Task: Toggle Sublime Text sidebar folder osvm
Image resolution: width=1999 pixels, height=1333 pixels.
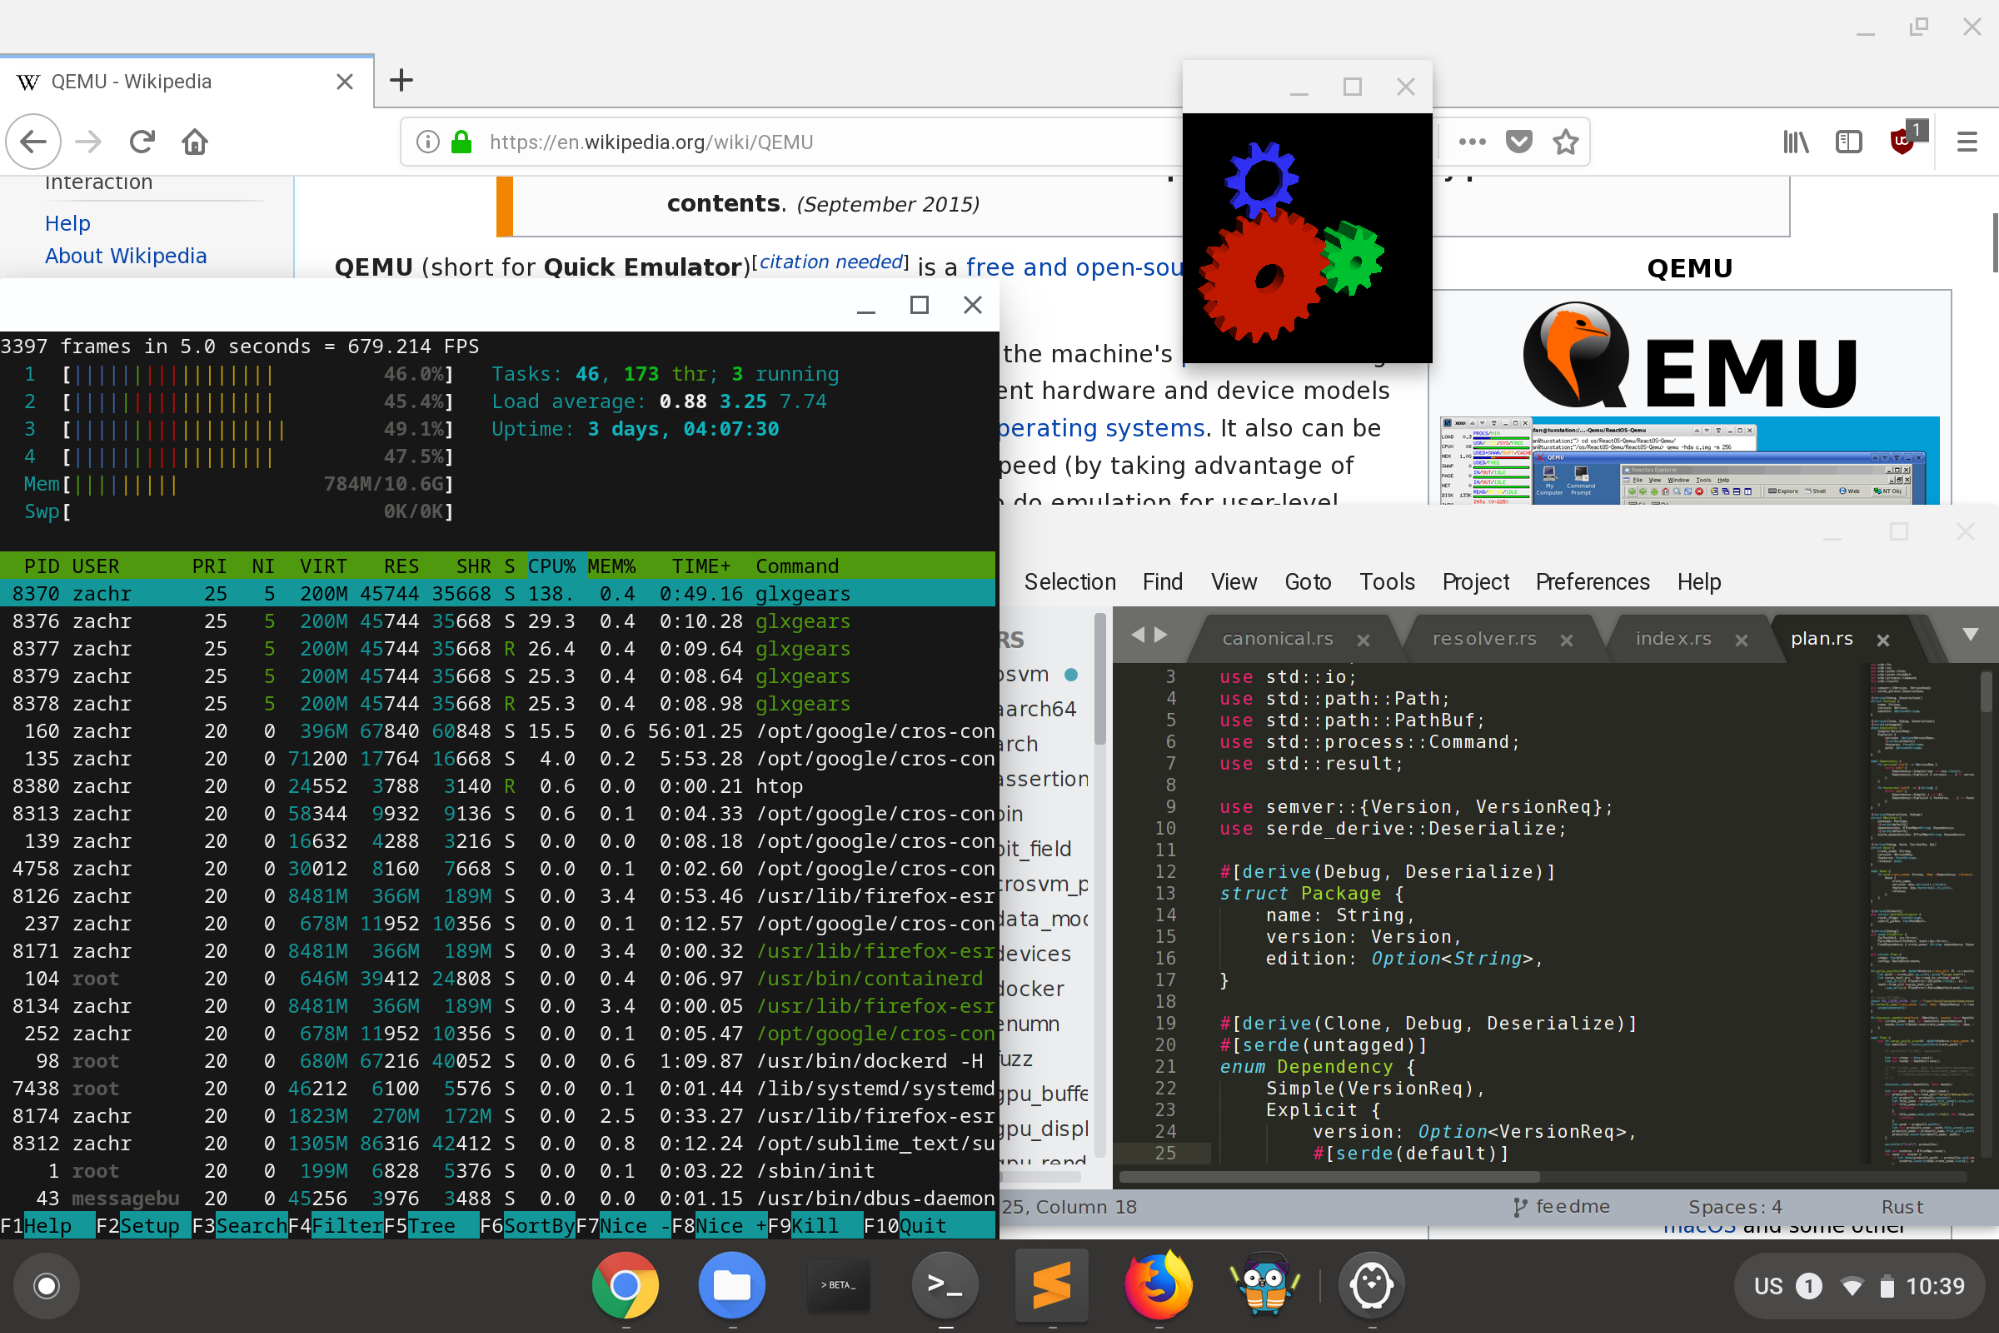Action: 1024,675
